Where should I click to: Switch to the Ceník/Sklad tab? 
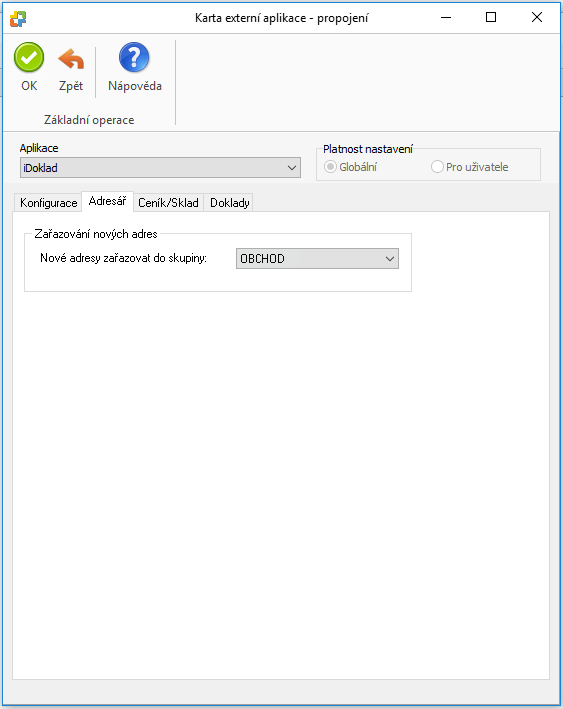point(168,203)
